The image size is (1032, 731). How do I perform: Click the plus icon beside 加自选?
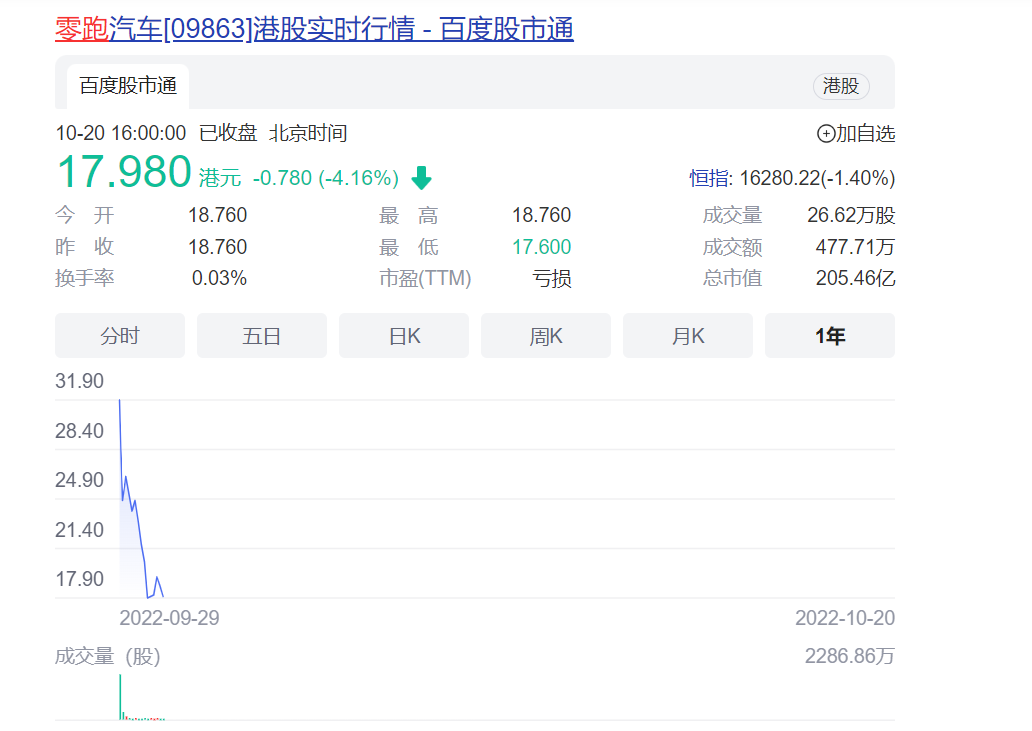pos(825,134)
